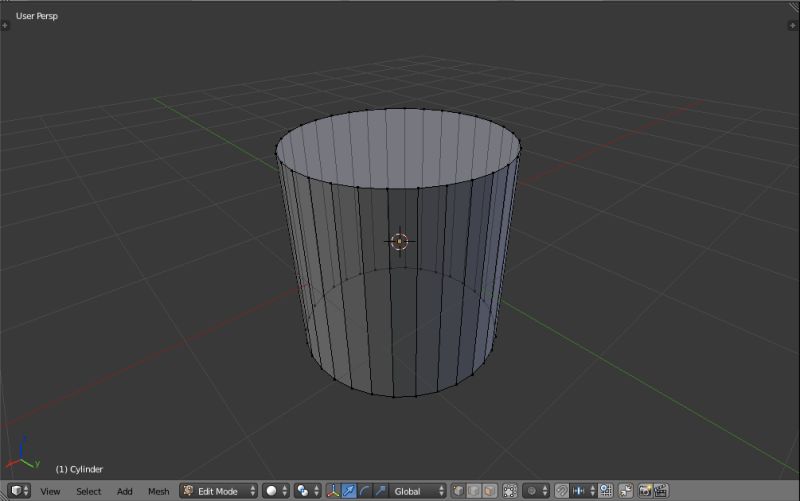Screen dimensions: 800x501
Task: Open the Add menu
Action: 124,491
